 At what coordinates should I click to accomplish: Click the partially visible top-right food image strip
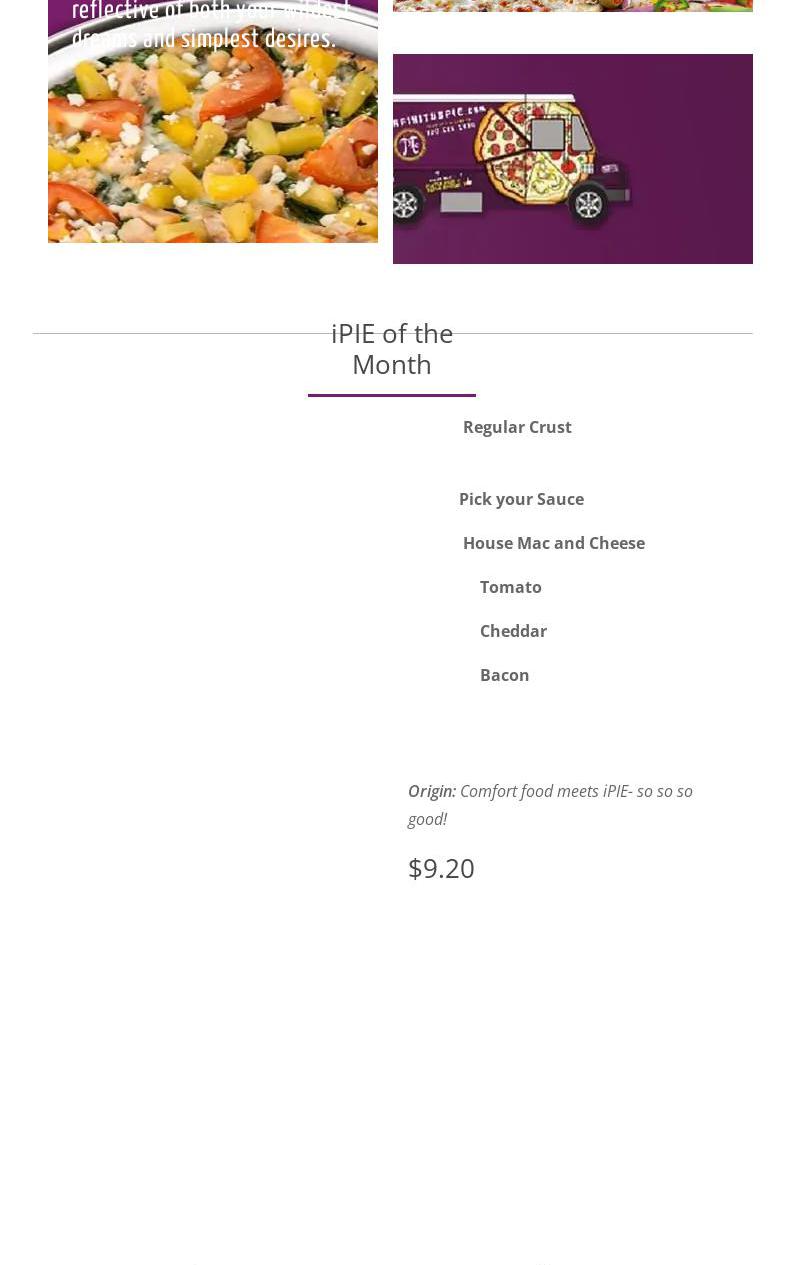[x=572, y=5]
